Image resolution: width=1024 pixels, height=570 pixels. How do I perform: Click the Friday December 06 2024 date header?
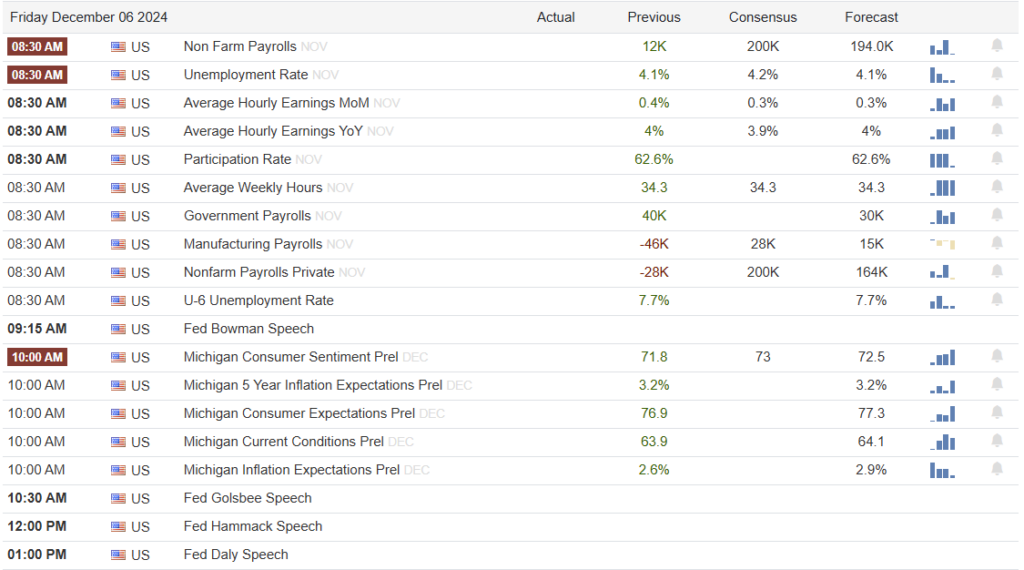[89, 17]
